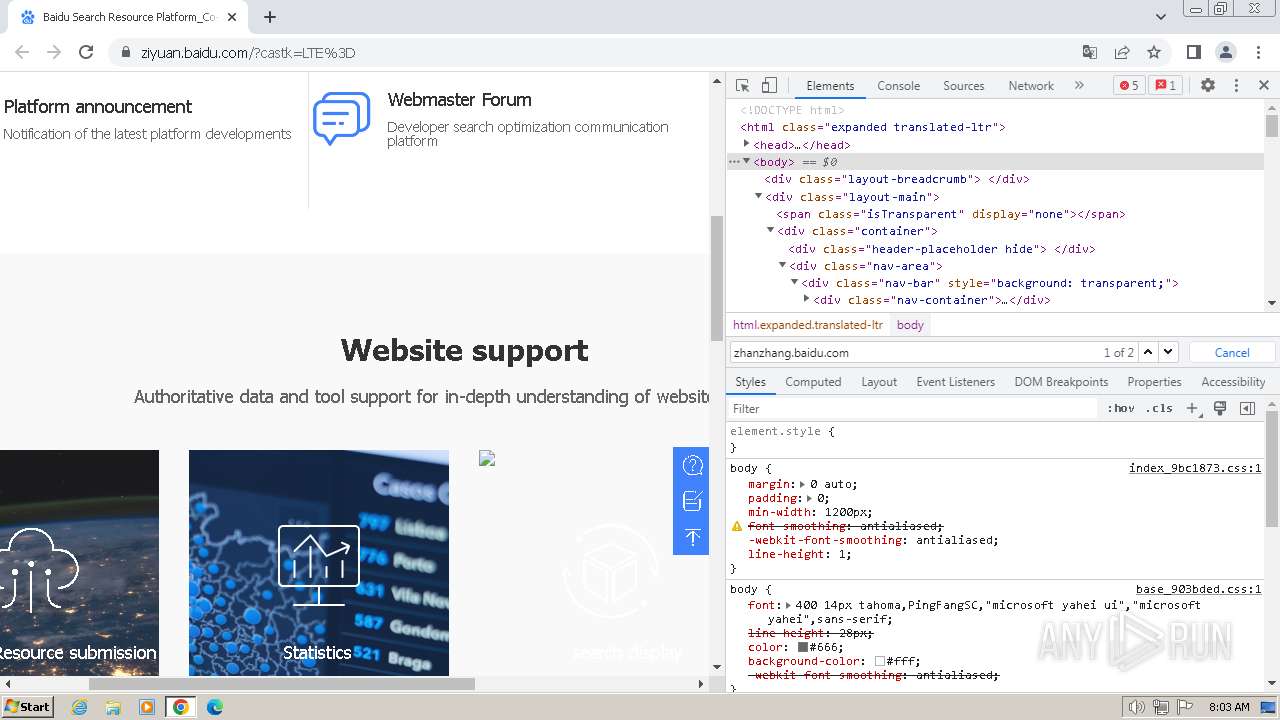Image resolution: width=1280 pixels, height=720 pixels.
Task: Toggle the rendering emulations brush icon
Action: pyautogui.click(x=1220, y=408)
